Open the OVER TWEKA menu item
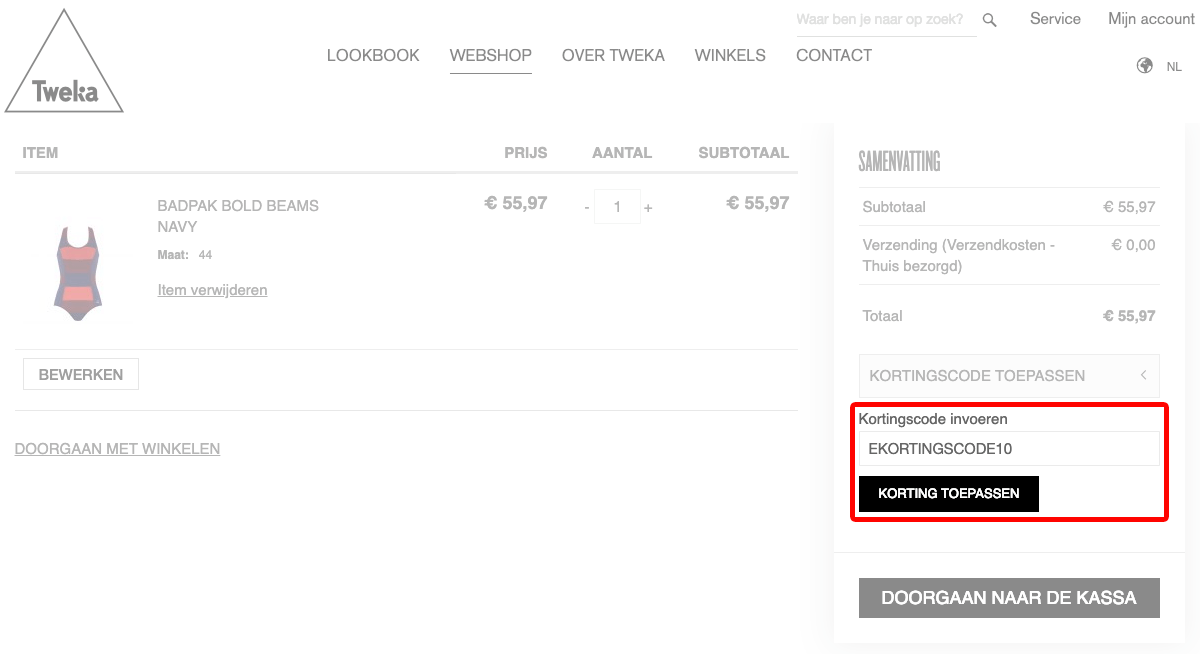The height and width of the screenshot is (654, 1200). [613, 56]
